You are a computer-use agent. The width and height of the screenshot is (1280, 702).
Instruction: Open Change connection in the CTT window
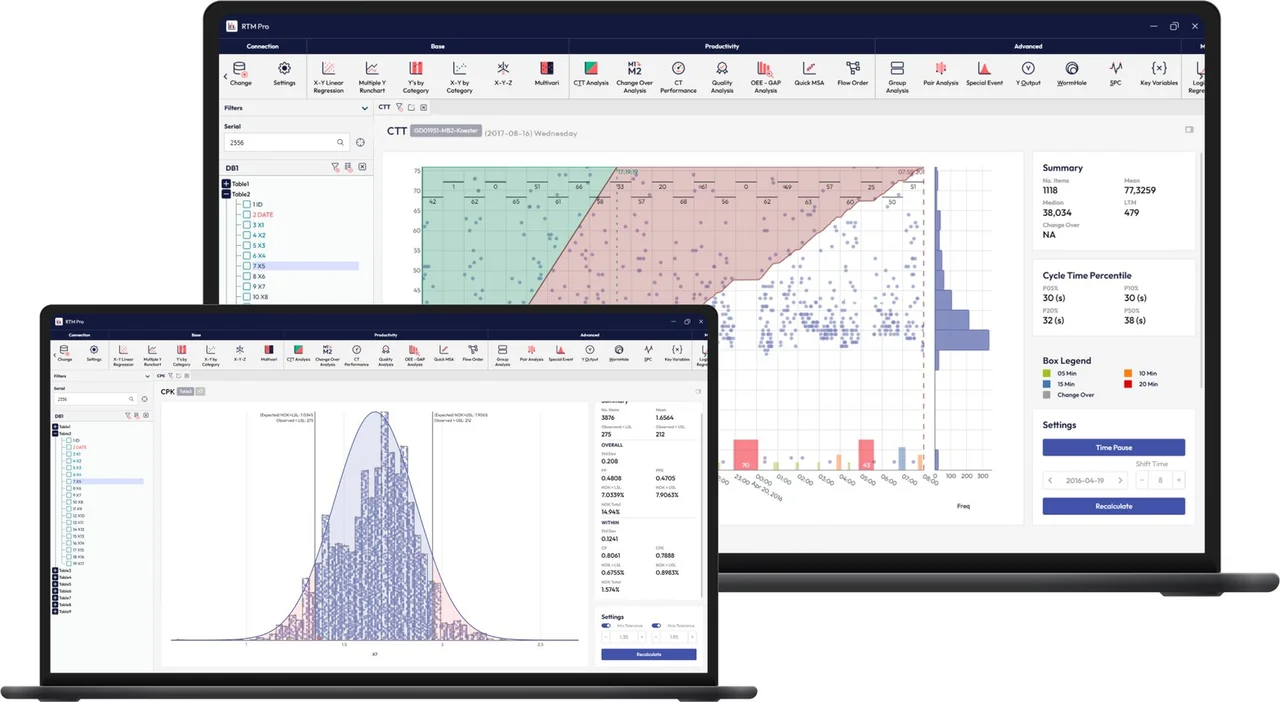[241, 74]
